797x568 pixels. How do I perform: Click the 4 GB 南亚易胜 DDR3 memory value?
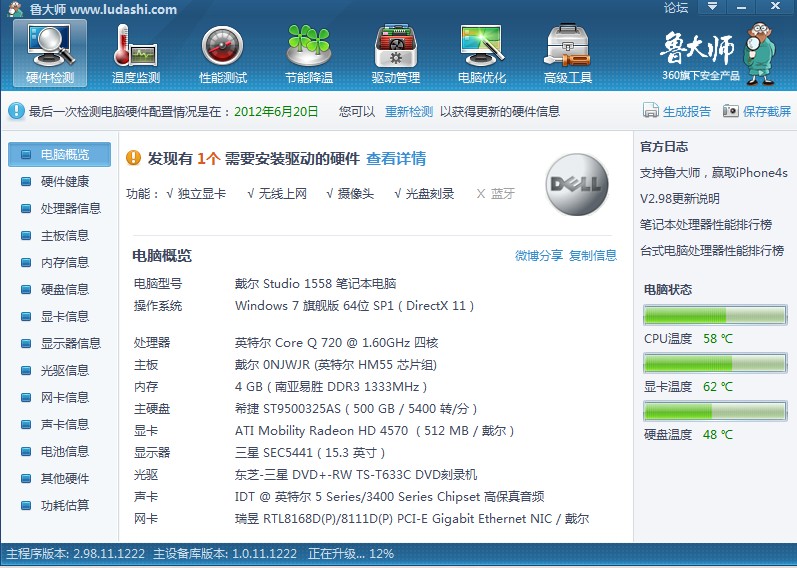pyautogui.click(x=331, y=386)
